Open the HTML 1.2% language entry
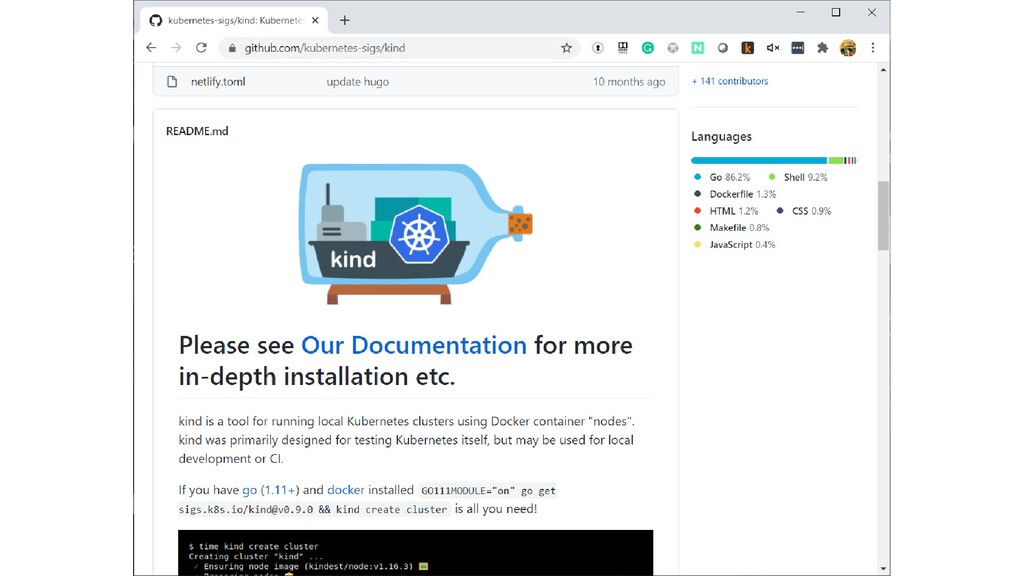Screen dimensions: 1024x576 click(x=726, y=211)
